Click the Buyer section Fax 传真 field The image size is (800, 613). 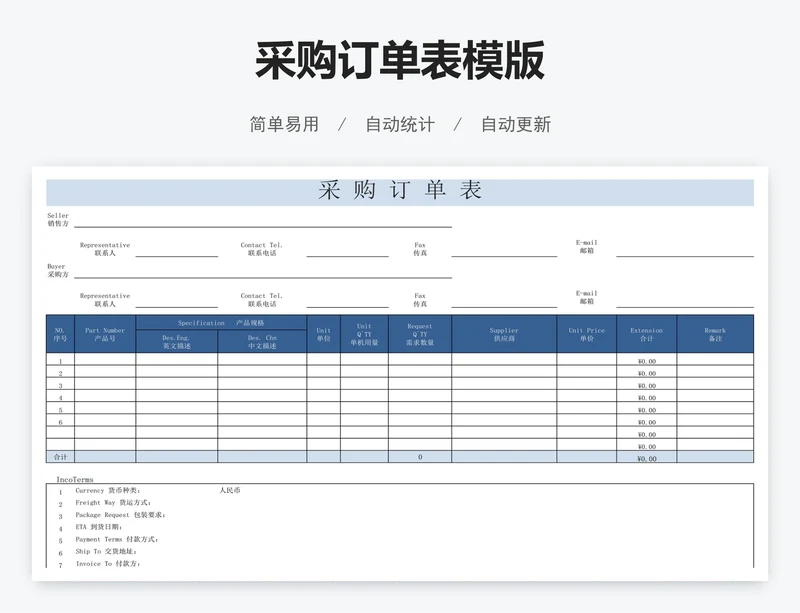pyautogui.click(x=504, y=302)
